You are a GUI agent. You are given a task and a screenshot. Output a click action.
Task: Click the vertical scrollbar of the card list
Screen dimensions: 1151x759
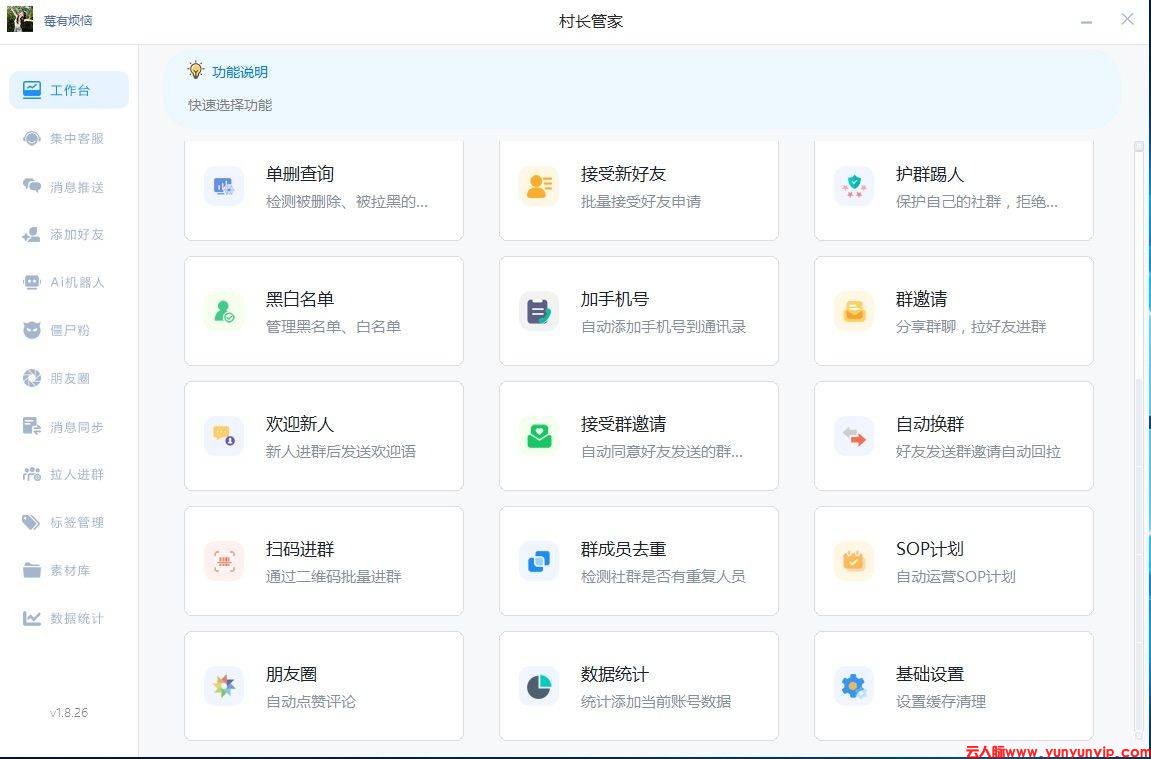[1139, 440]
